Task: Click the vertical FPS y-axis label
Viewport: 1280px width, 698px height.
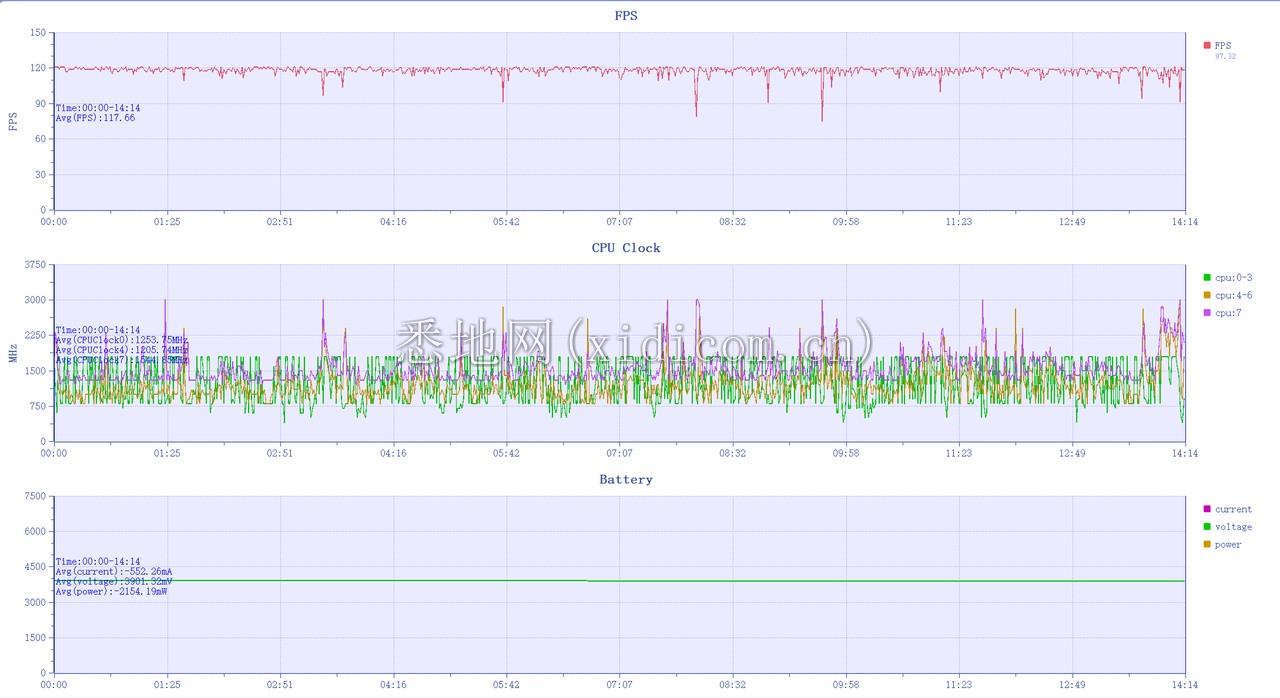Action: coord(13,121)
